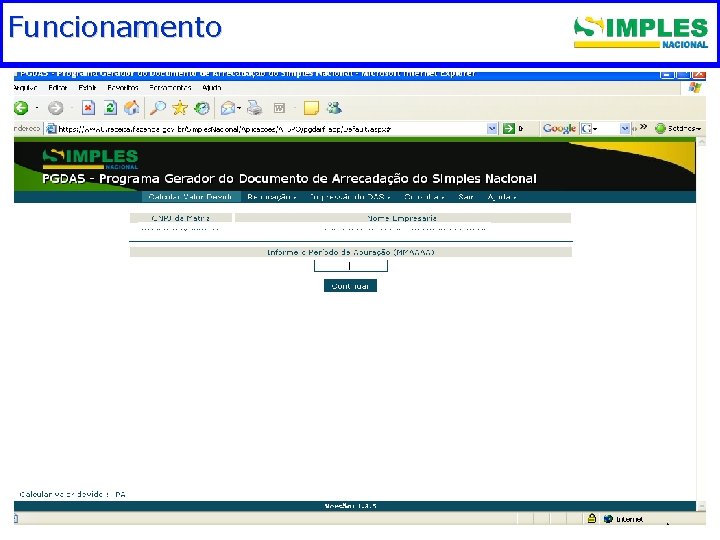Open the Arquivo menu
The image size is (720, 540).
click(25, 87)
